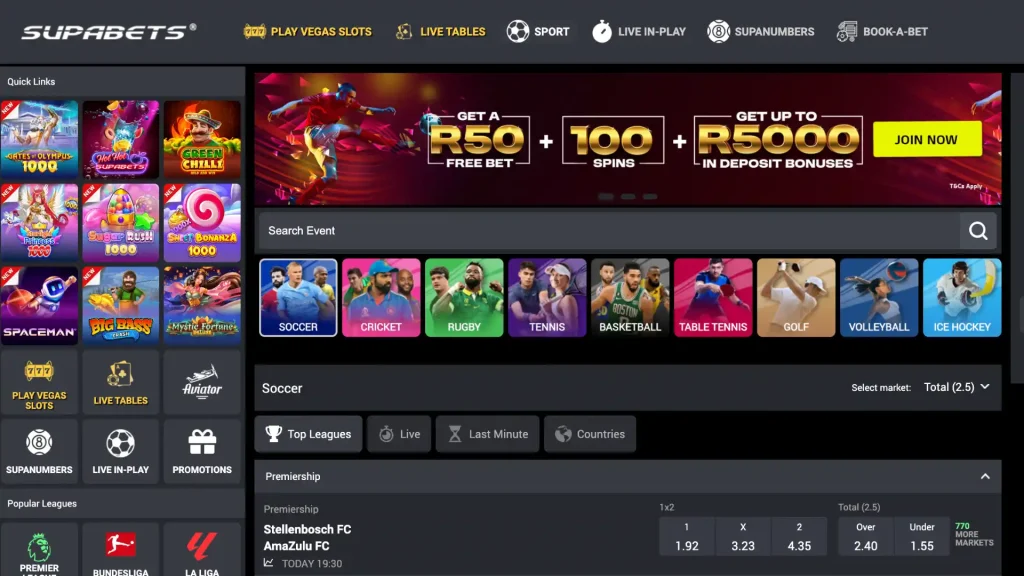Launch the Spaceman game
The height and width of the screenshot is (576, 1024).
point(39,305)
